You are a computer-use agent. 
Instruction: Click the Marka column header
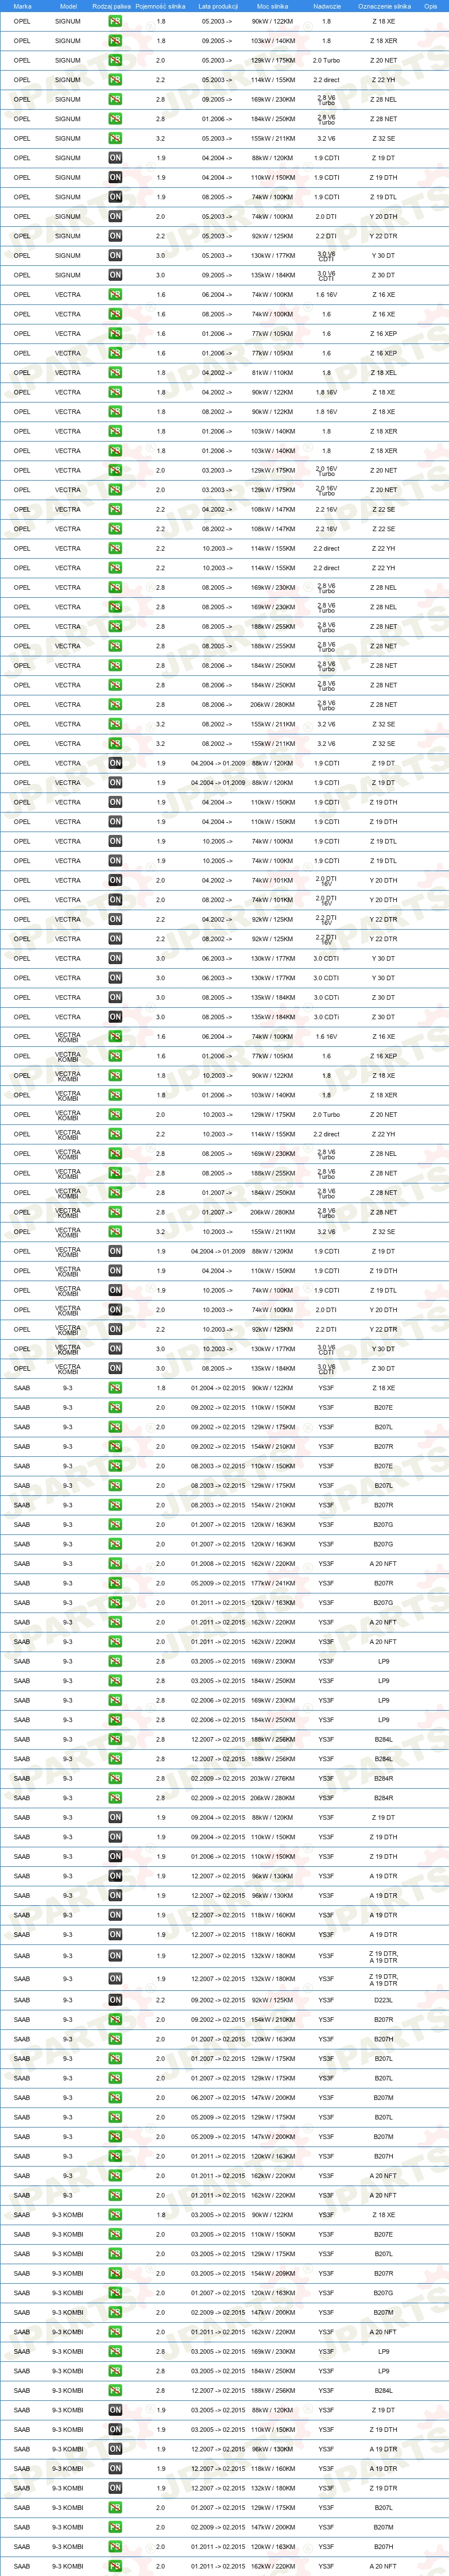click(22, 6)
